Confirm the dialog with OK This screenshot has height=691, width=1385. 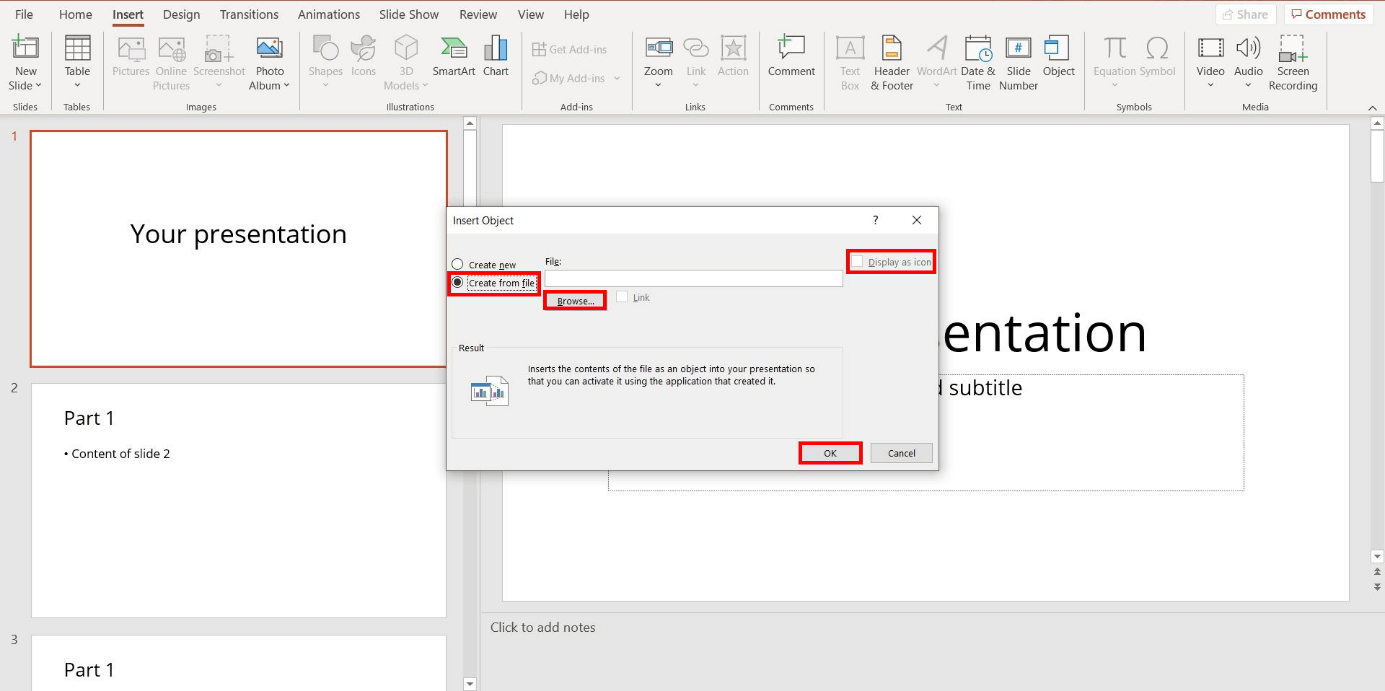coord(830,453)
